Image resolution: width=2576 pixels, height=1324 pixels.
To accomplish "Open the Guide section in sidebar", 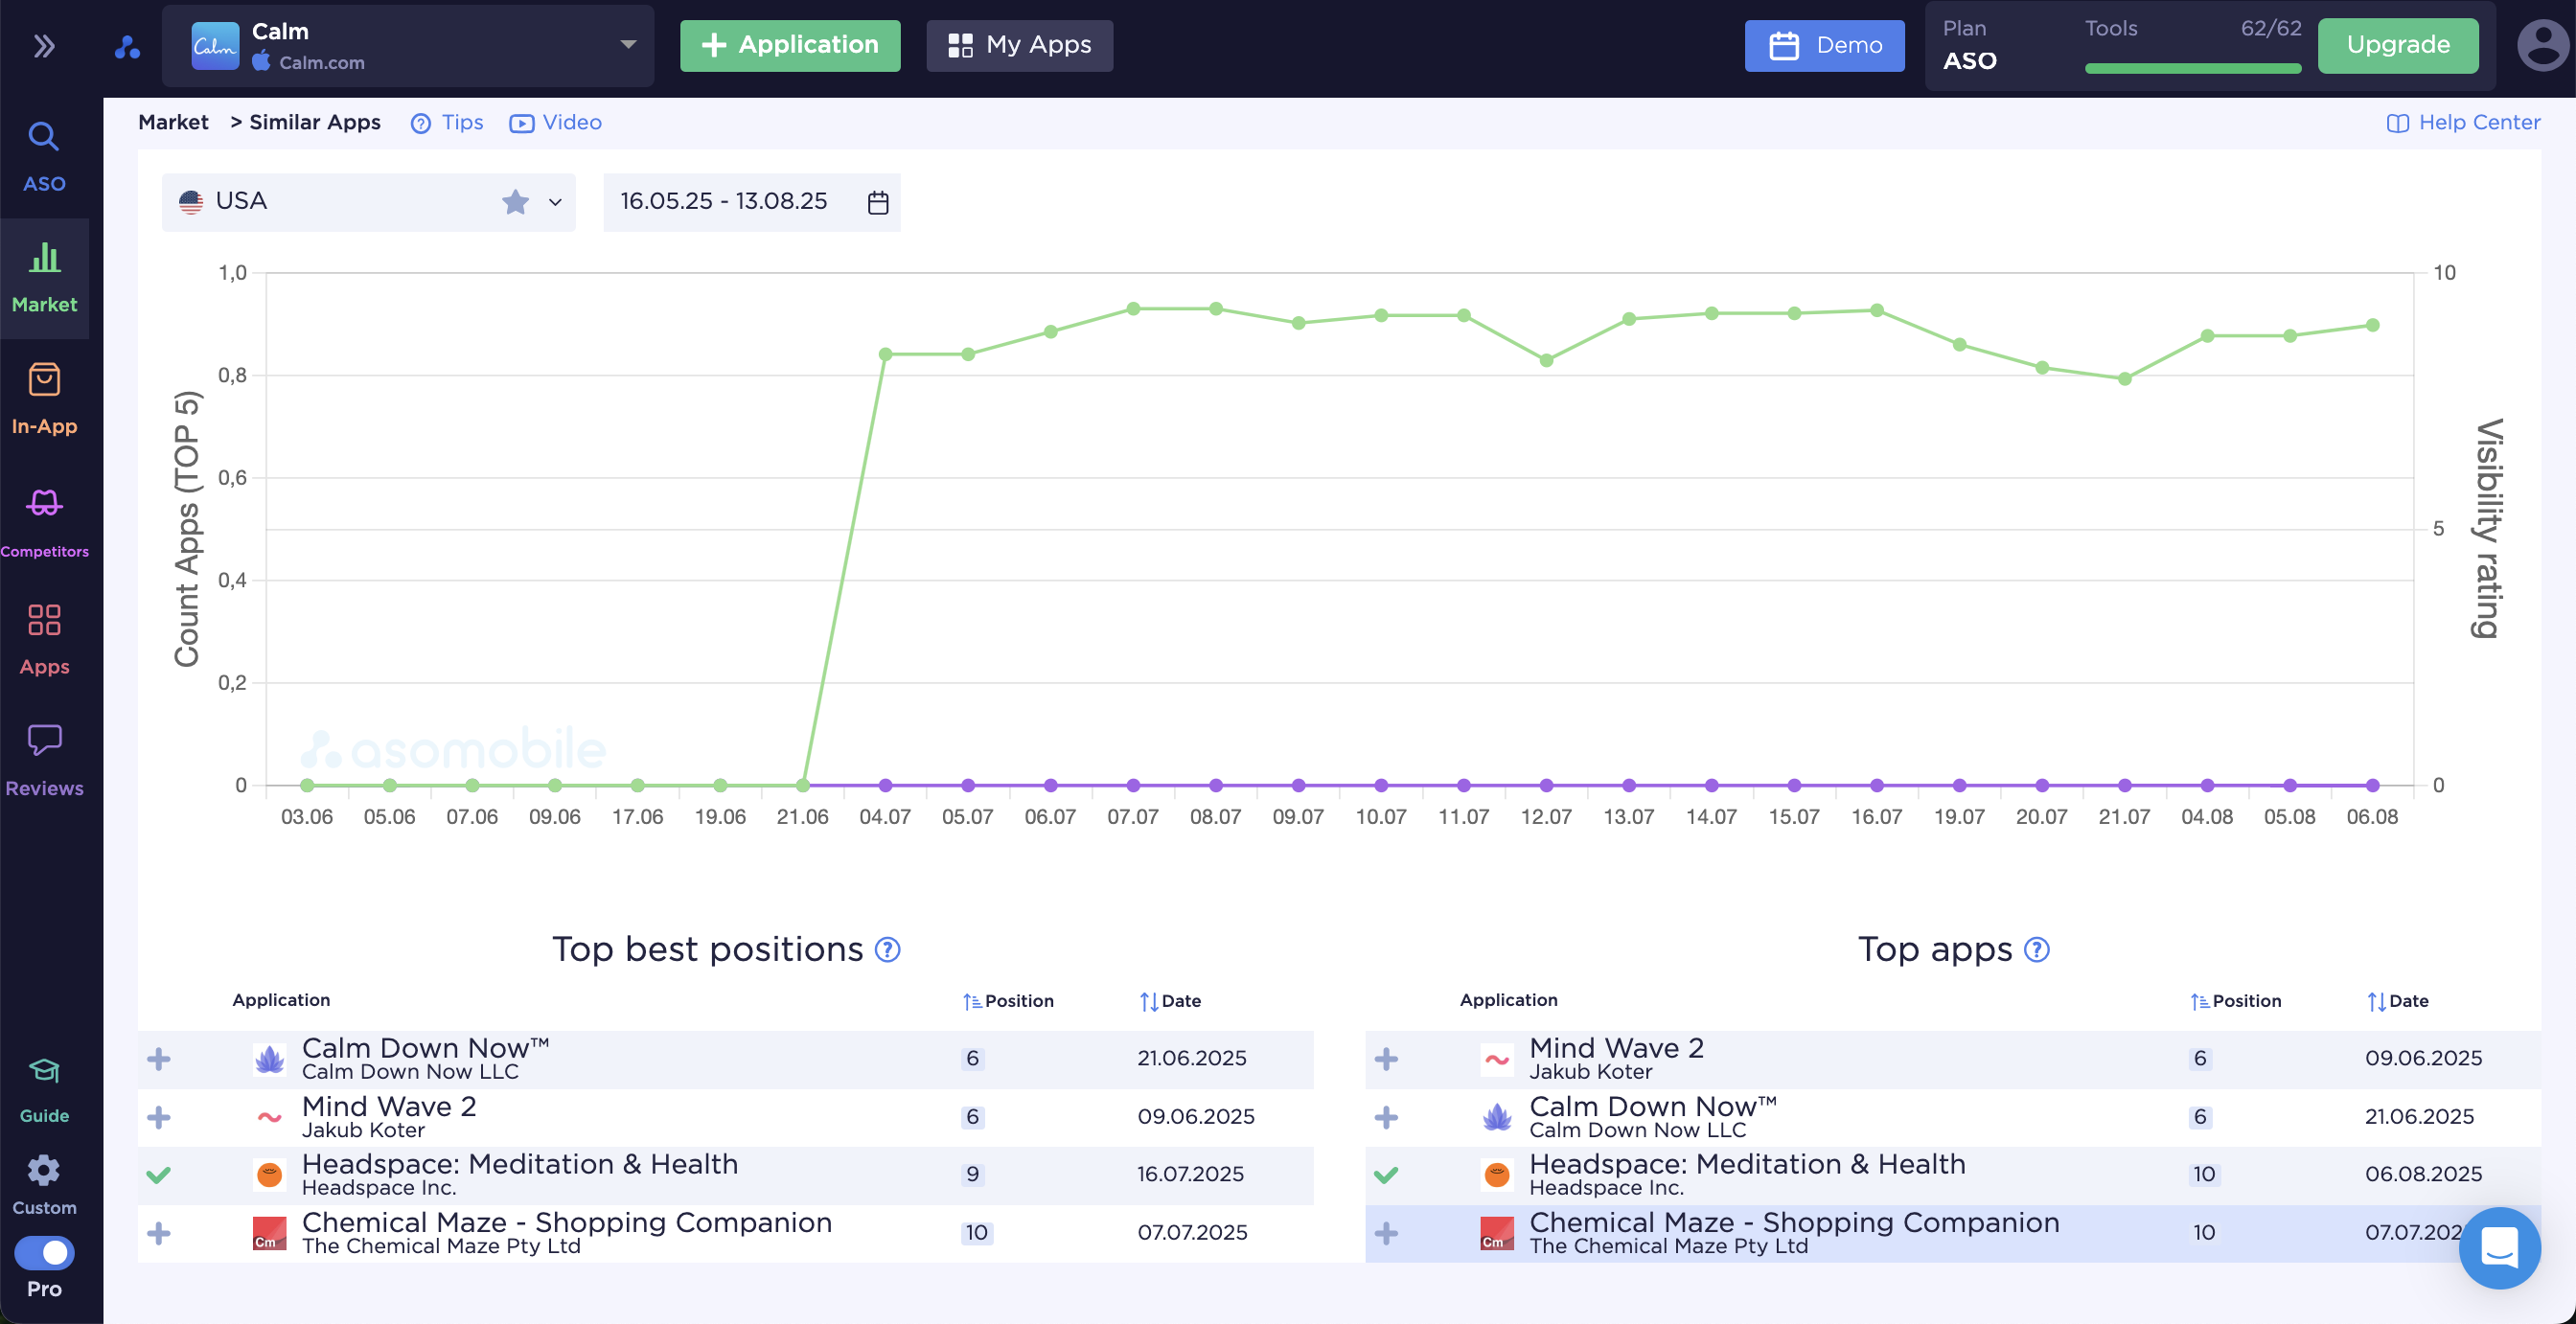I will pyautogui.click(x=44, y=1090).
